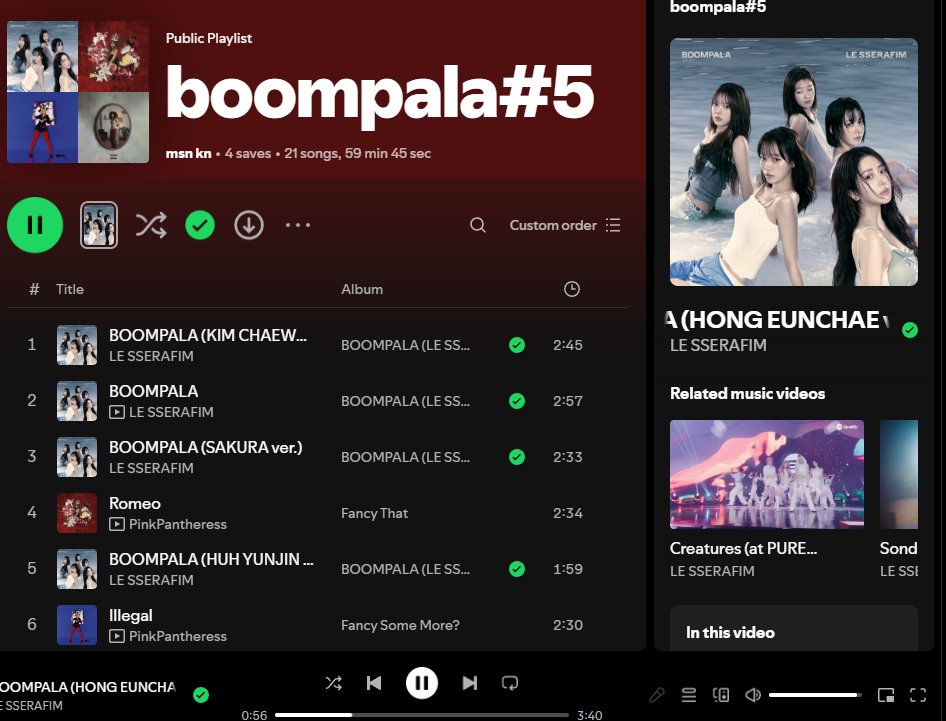Image resolution: width=946 pixels, height=721 pixels.
Task: Toggle the saved checkmark for BOOMPALA (HUH YUNJIN track
Action: click(x=516, y=569)
